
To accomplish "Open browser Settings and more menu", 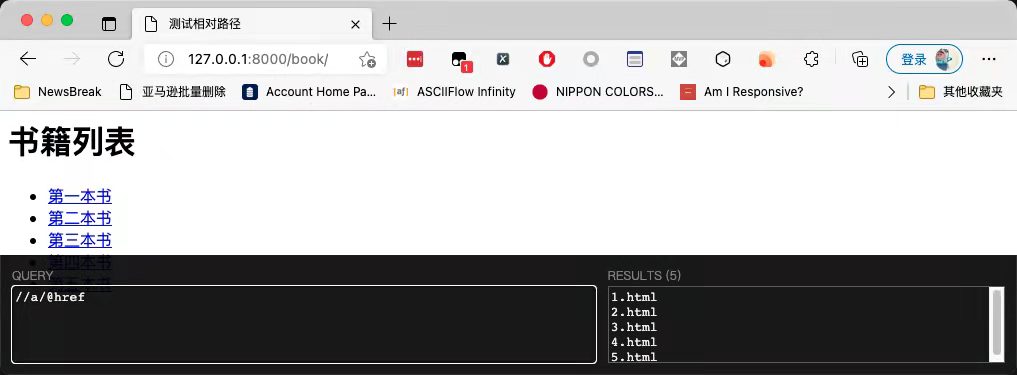I will (988, 59).
